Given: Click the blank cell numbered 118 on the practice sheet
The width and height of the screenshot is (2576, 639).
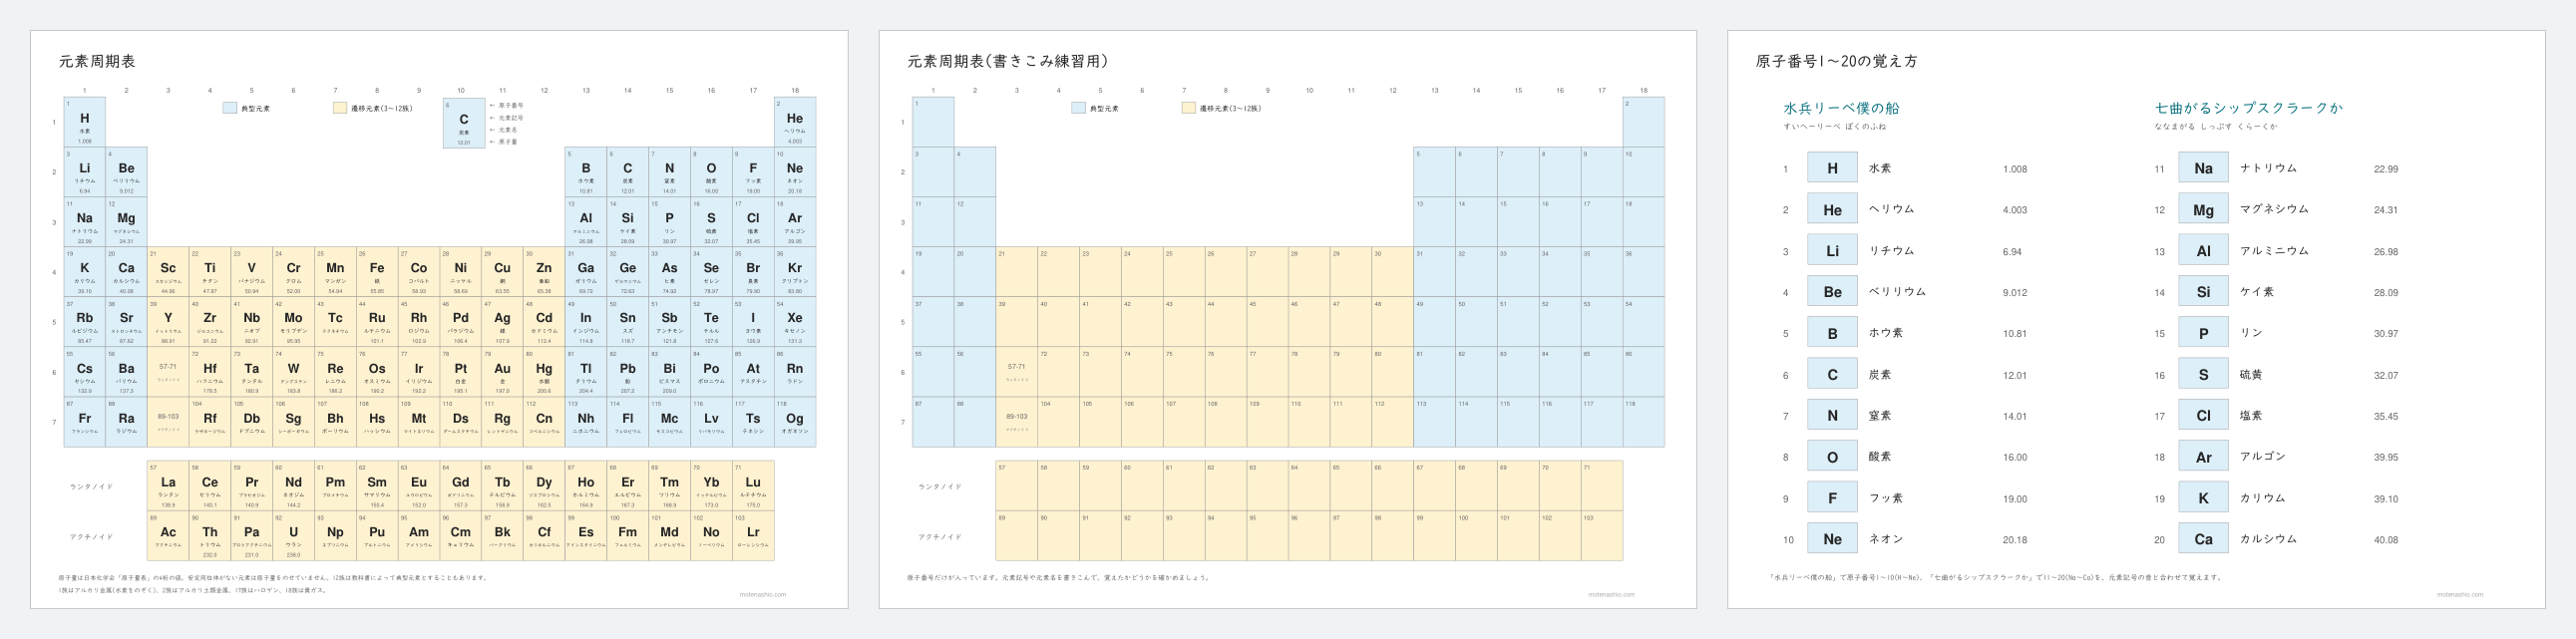Looking at the screenshot, I should point(1643,422).
